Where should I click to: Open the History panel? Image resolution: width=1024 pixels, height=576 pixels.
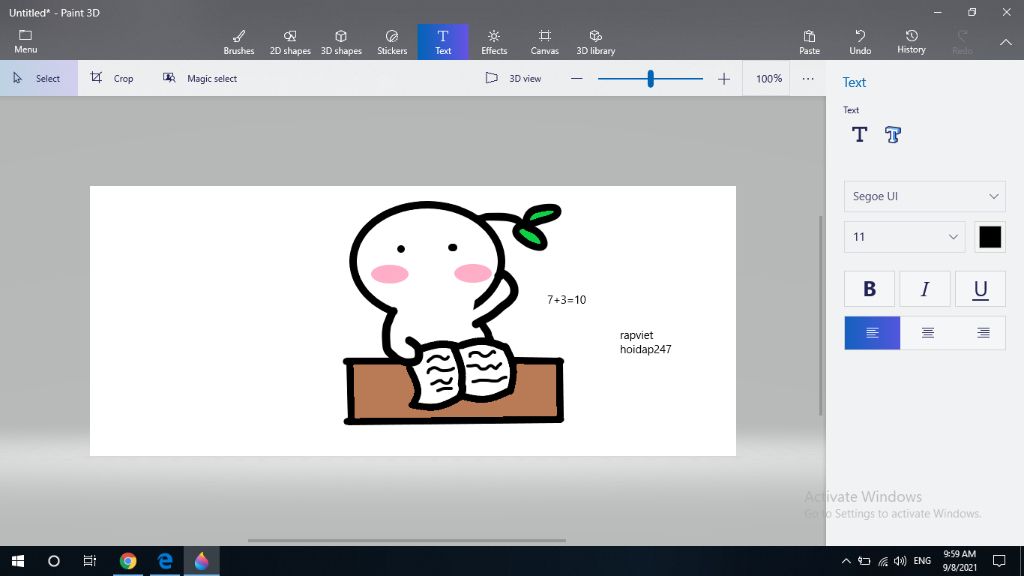911,42
